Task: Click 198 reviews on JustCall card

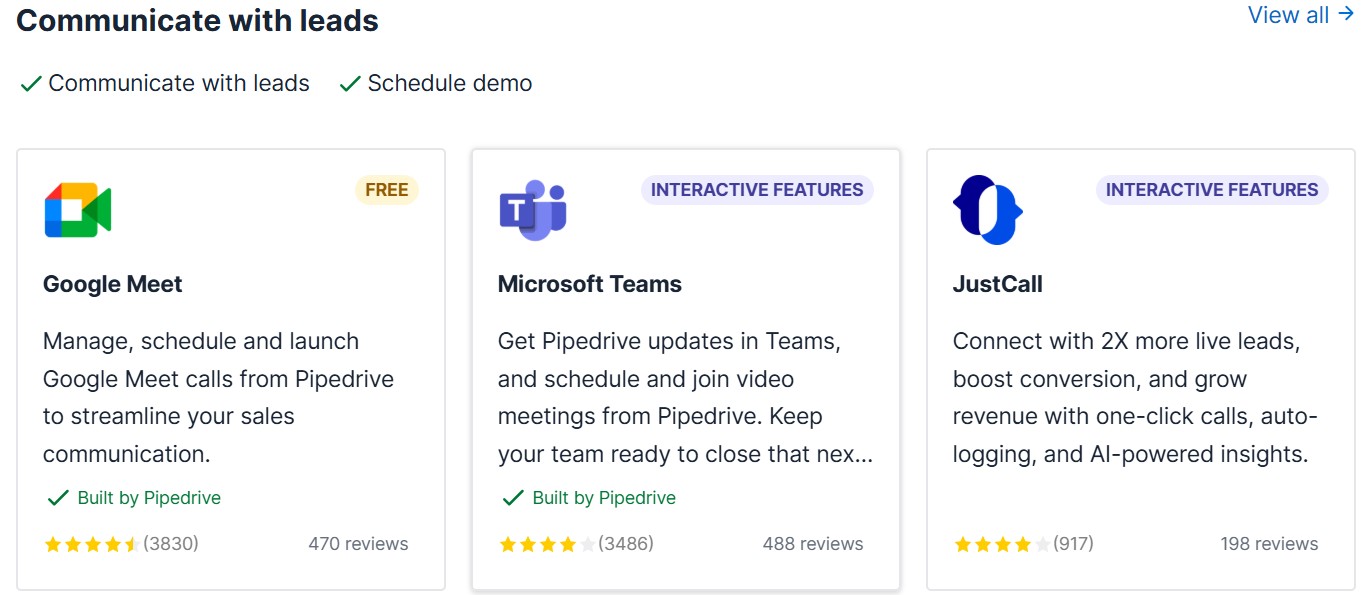Action: pyautogui.click(x=1269, y=544)
